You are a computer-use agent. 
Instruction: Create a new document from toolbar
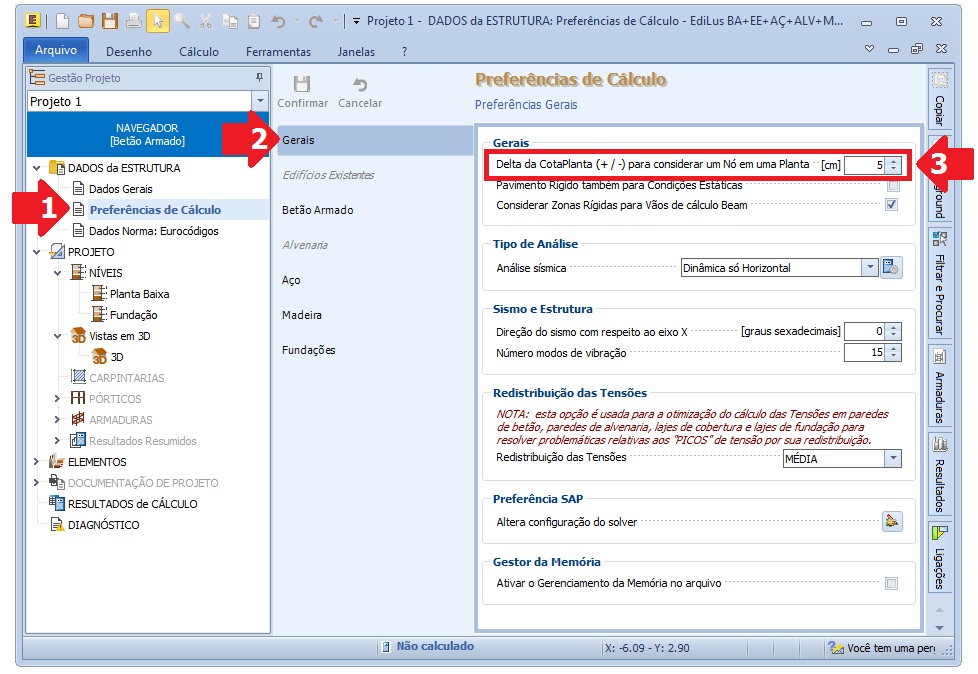(62, 21)
